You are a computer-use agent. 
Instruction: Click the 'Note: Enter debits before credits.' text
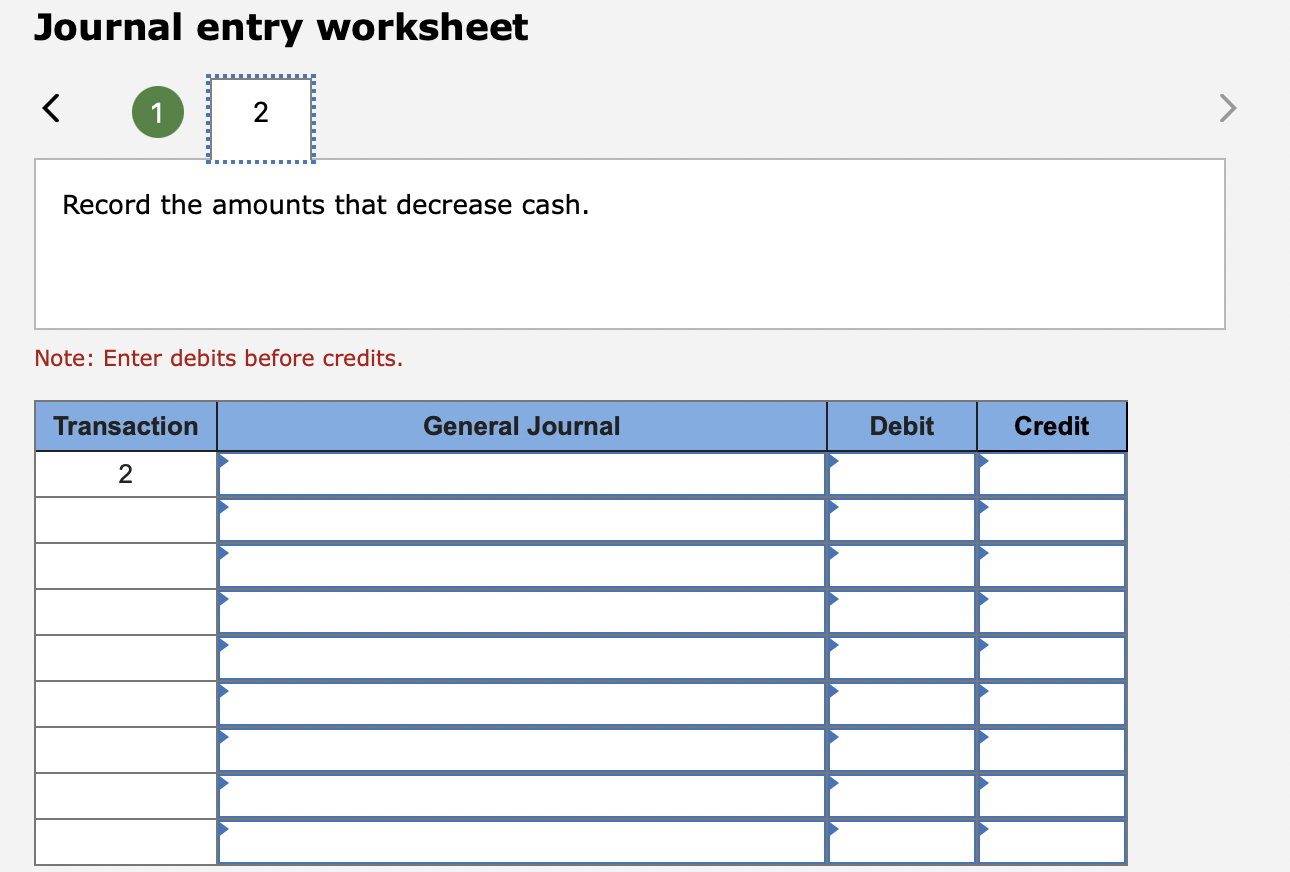(x=219, y=358)
